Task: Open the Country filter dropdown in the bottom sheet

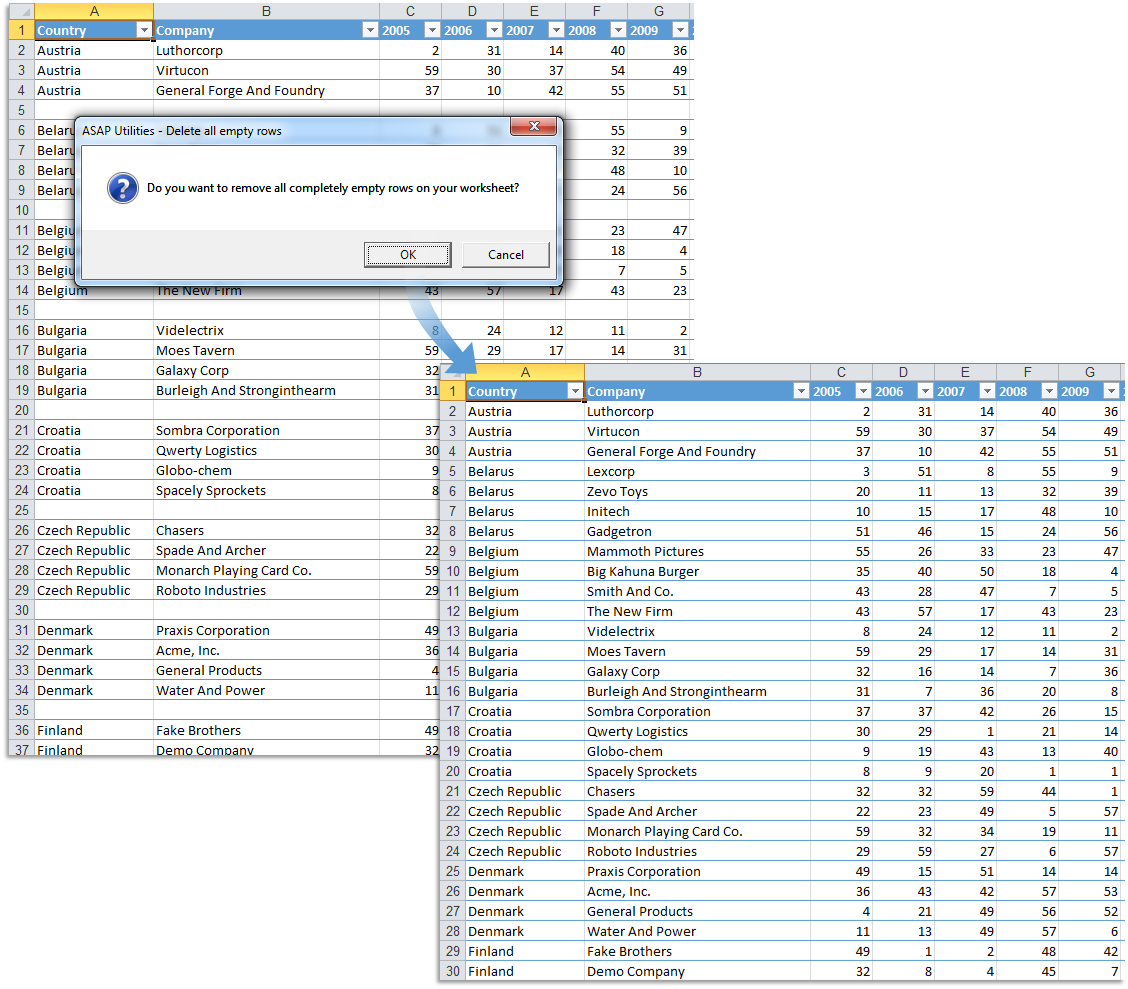Action: [575, 391]
